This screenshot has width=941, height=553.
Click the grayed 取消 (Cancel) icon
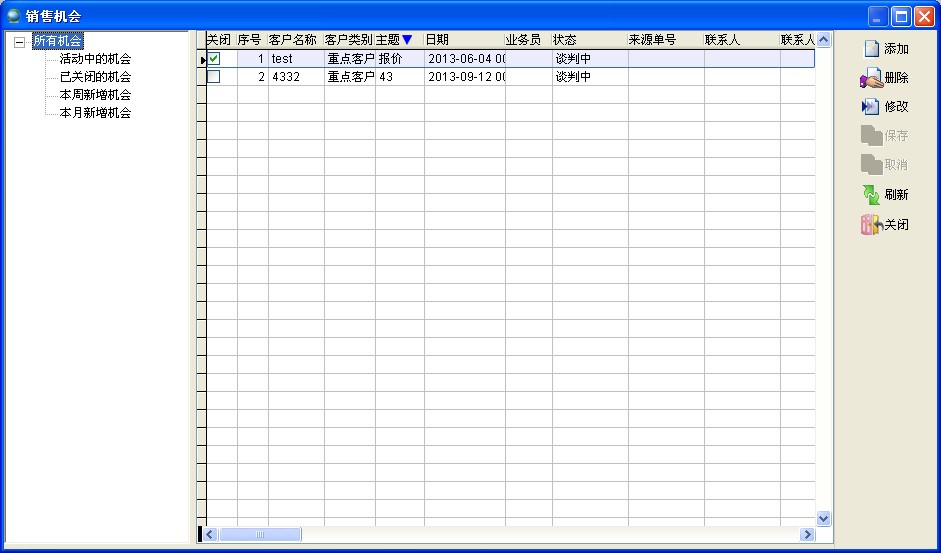[871, 165]
